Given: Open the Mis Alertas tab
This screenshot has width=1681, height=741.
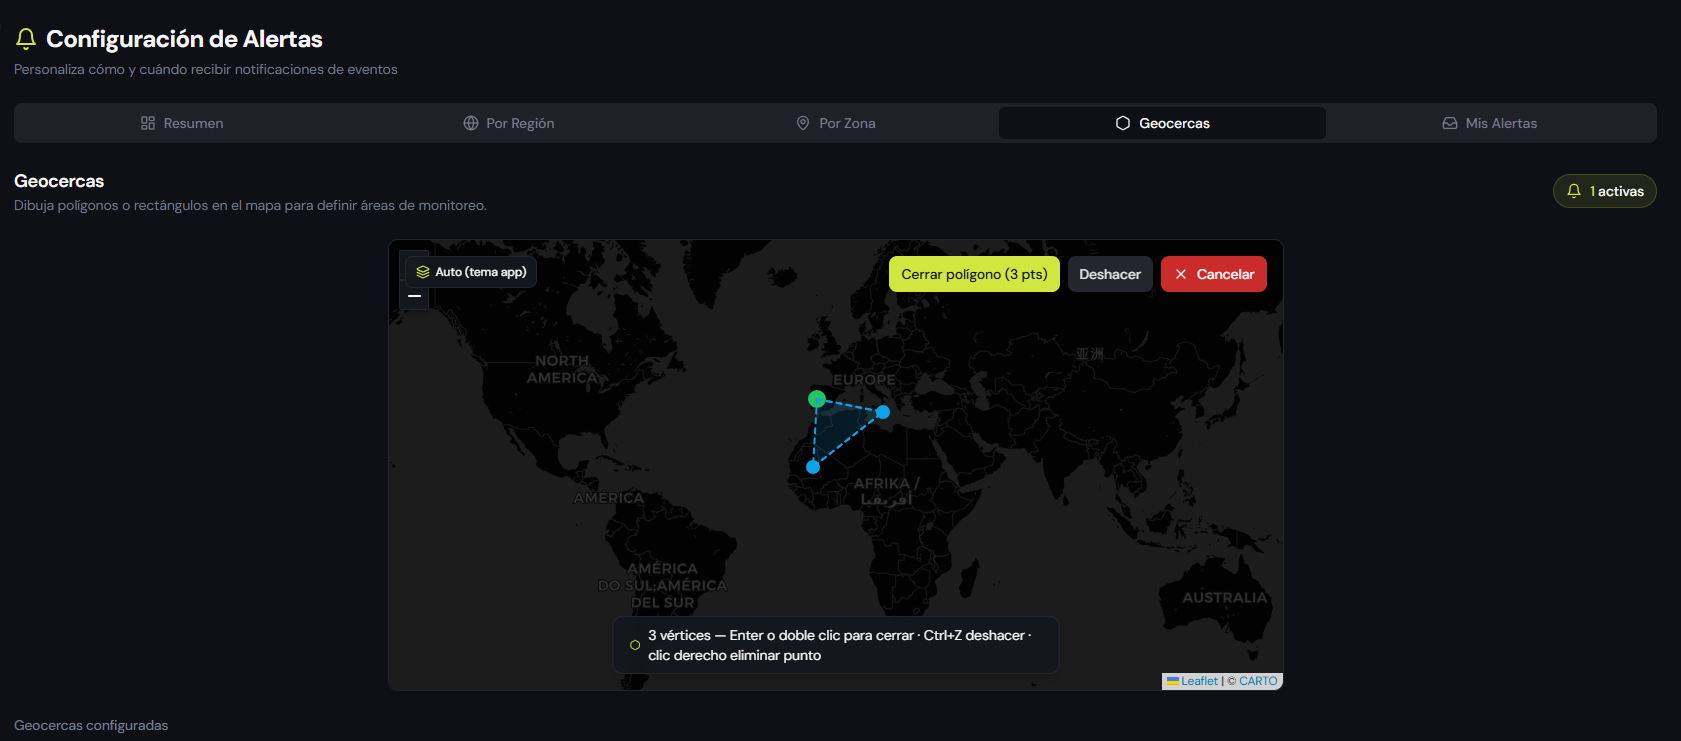Looking at the screenshot, I should (1489, 123).
